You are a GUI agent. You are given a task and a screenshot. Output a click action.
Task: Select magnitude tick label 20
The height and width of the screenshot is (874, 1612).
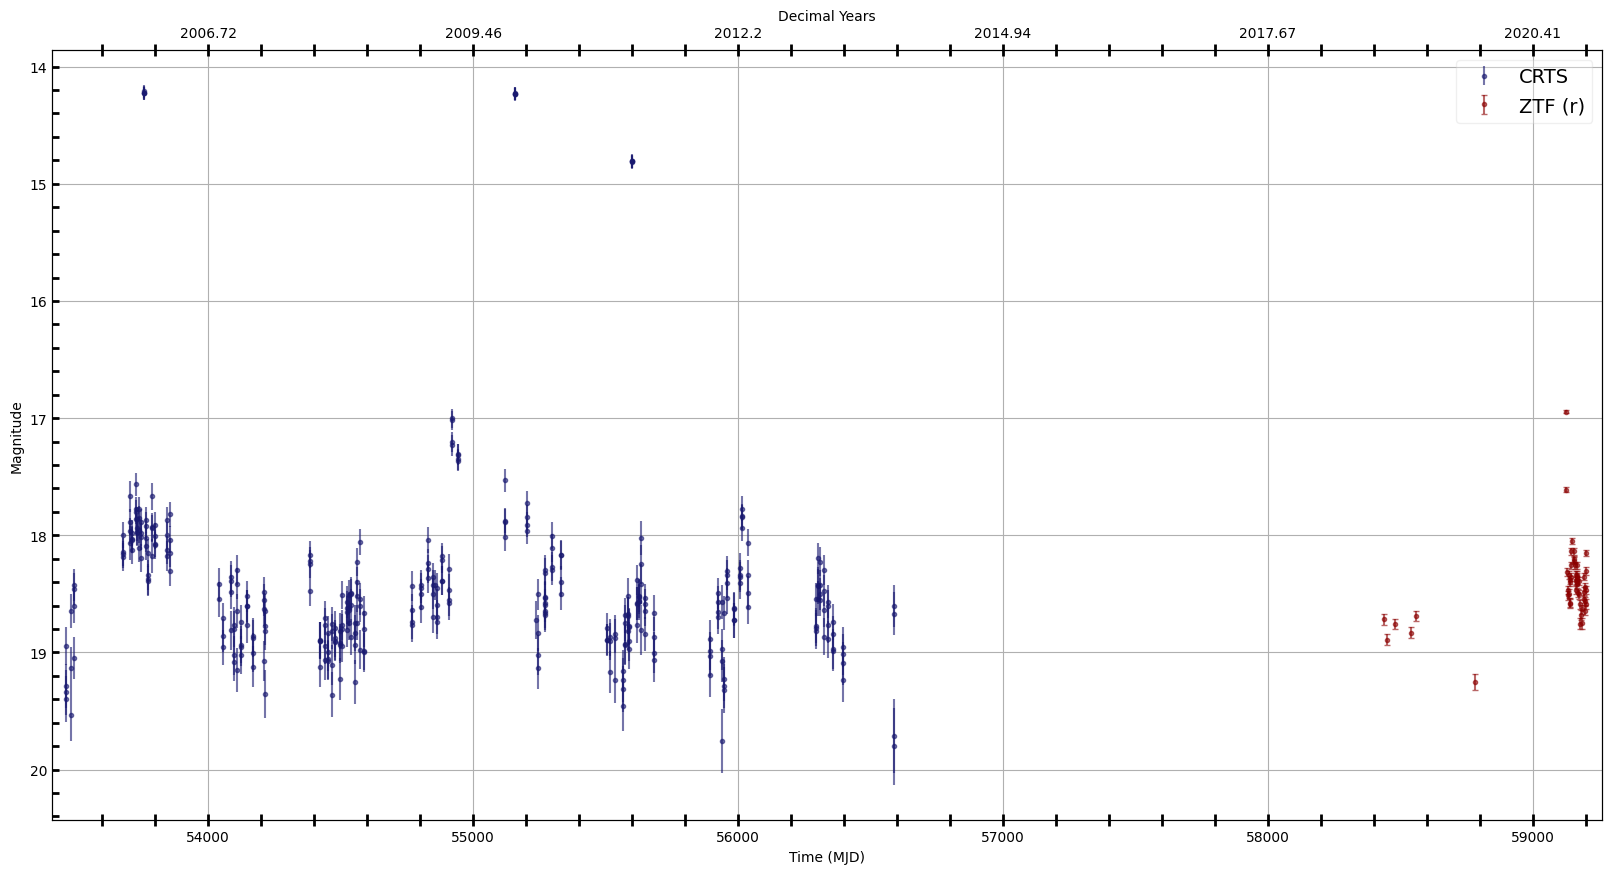click(38, 770)
